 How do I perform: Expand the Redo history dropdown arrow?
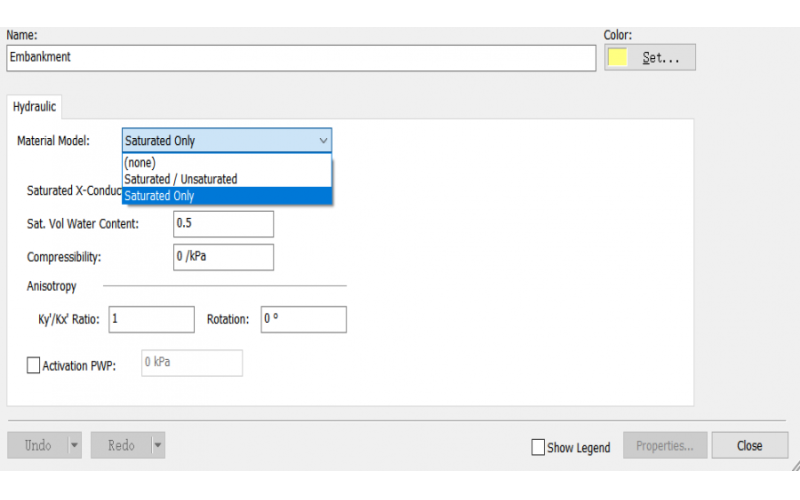point(158,446)
